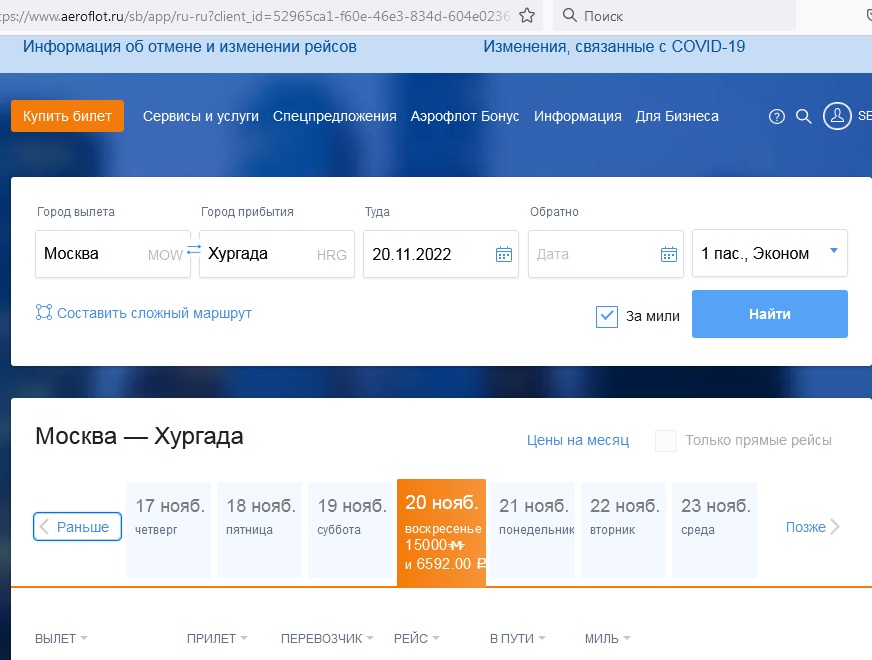The width and height of the screenshot is (872, 660).
Task: Open calendar icon in return date field
Action: [669, 254]
